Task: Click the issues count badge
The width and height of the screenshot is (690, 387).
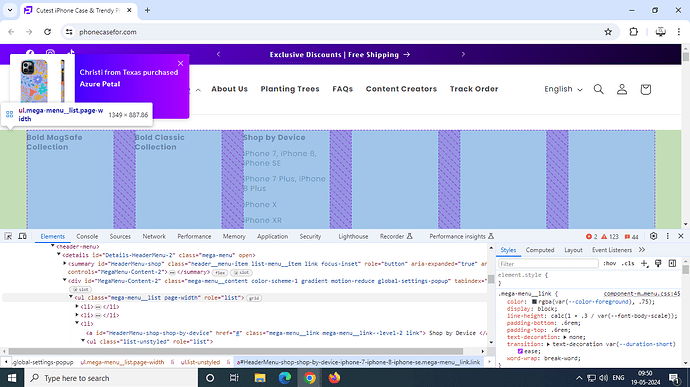Action: click(x=631, y=237)
